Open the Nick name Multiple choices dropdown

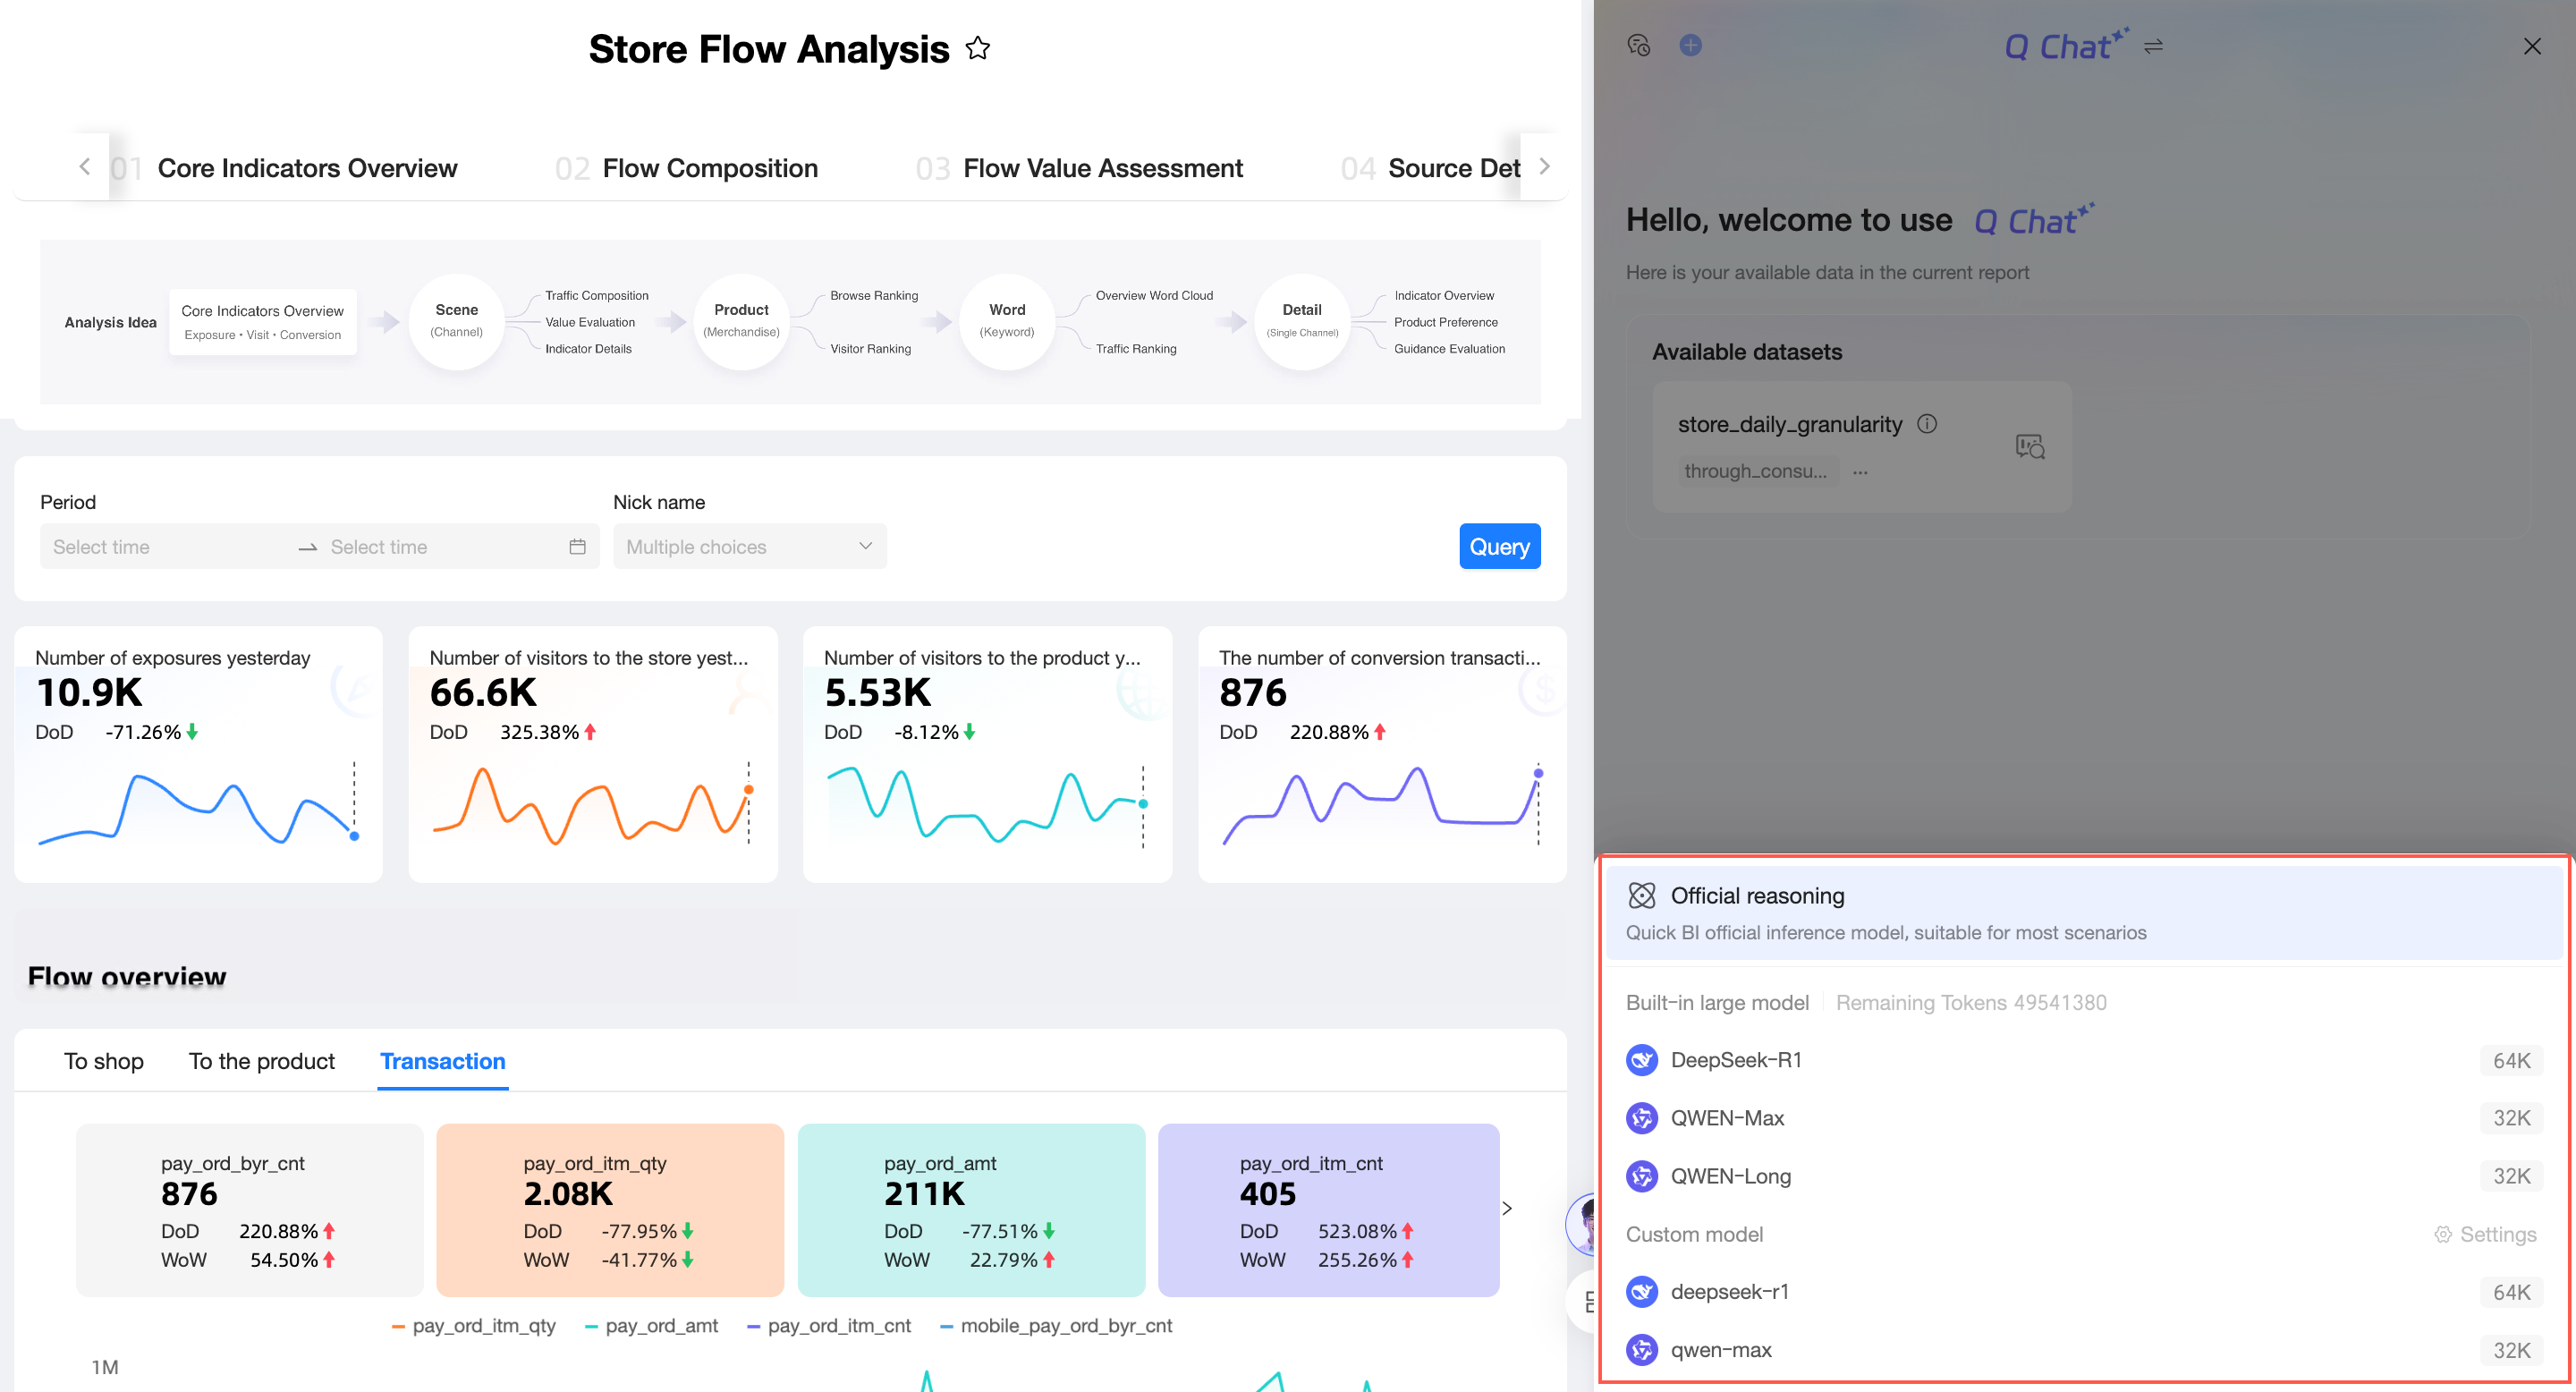[749, 546]
